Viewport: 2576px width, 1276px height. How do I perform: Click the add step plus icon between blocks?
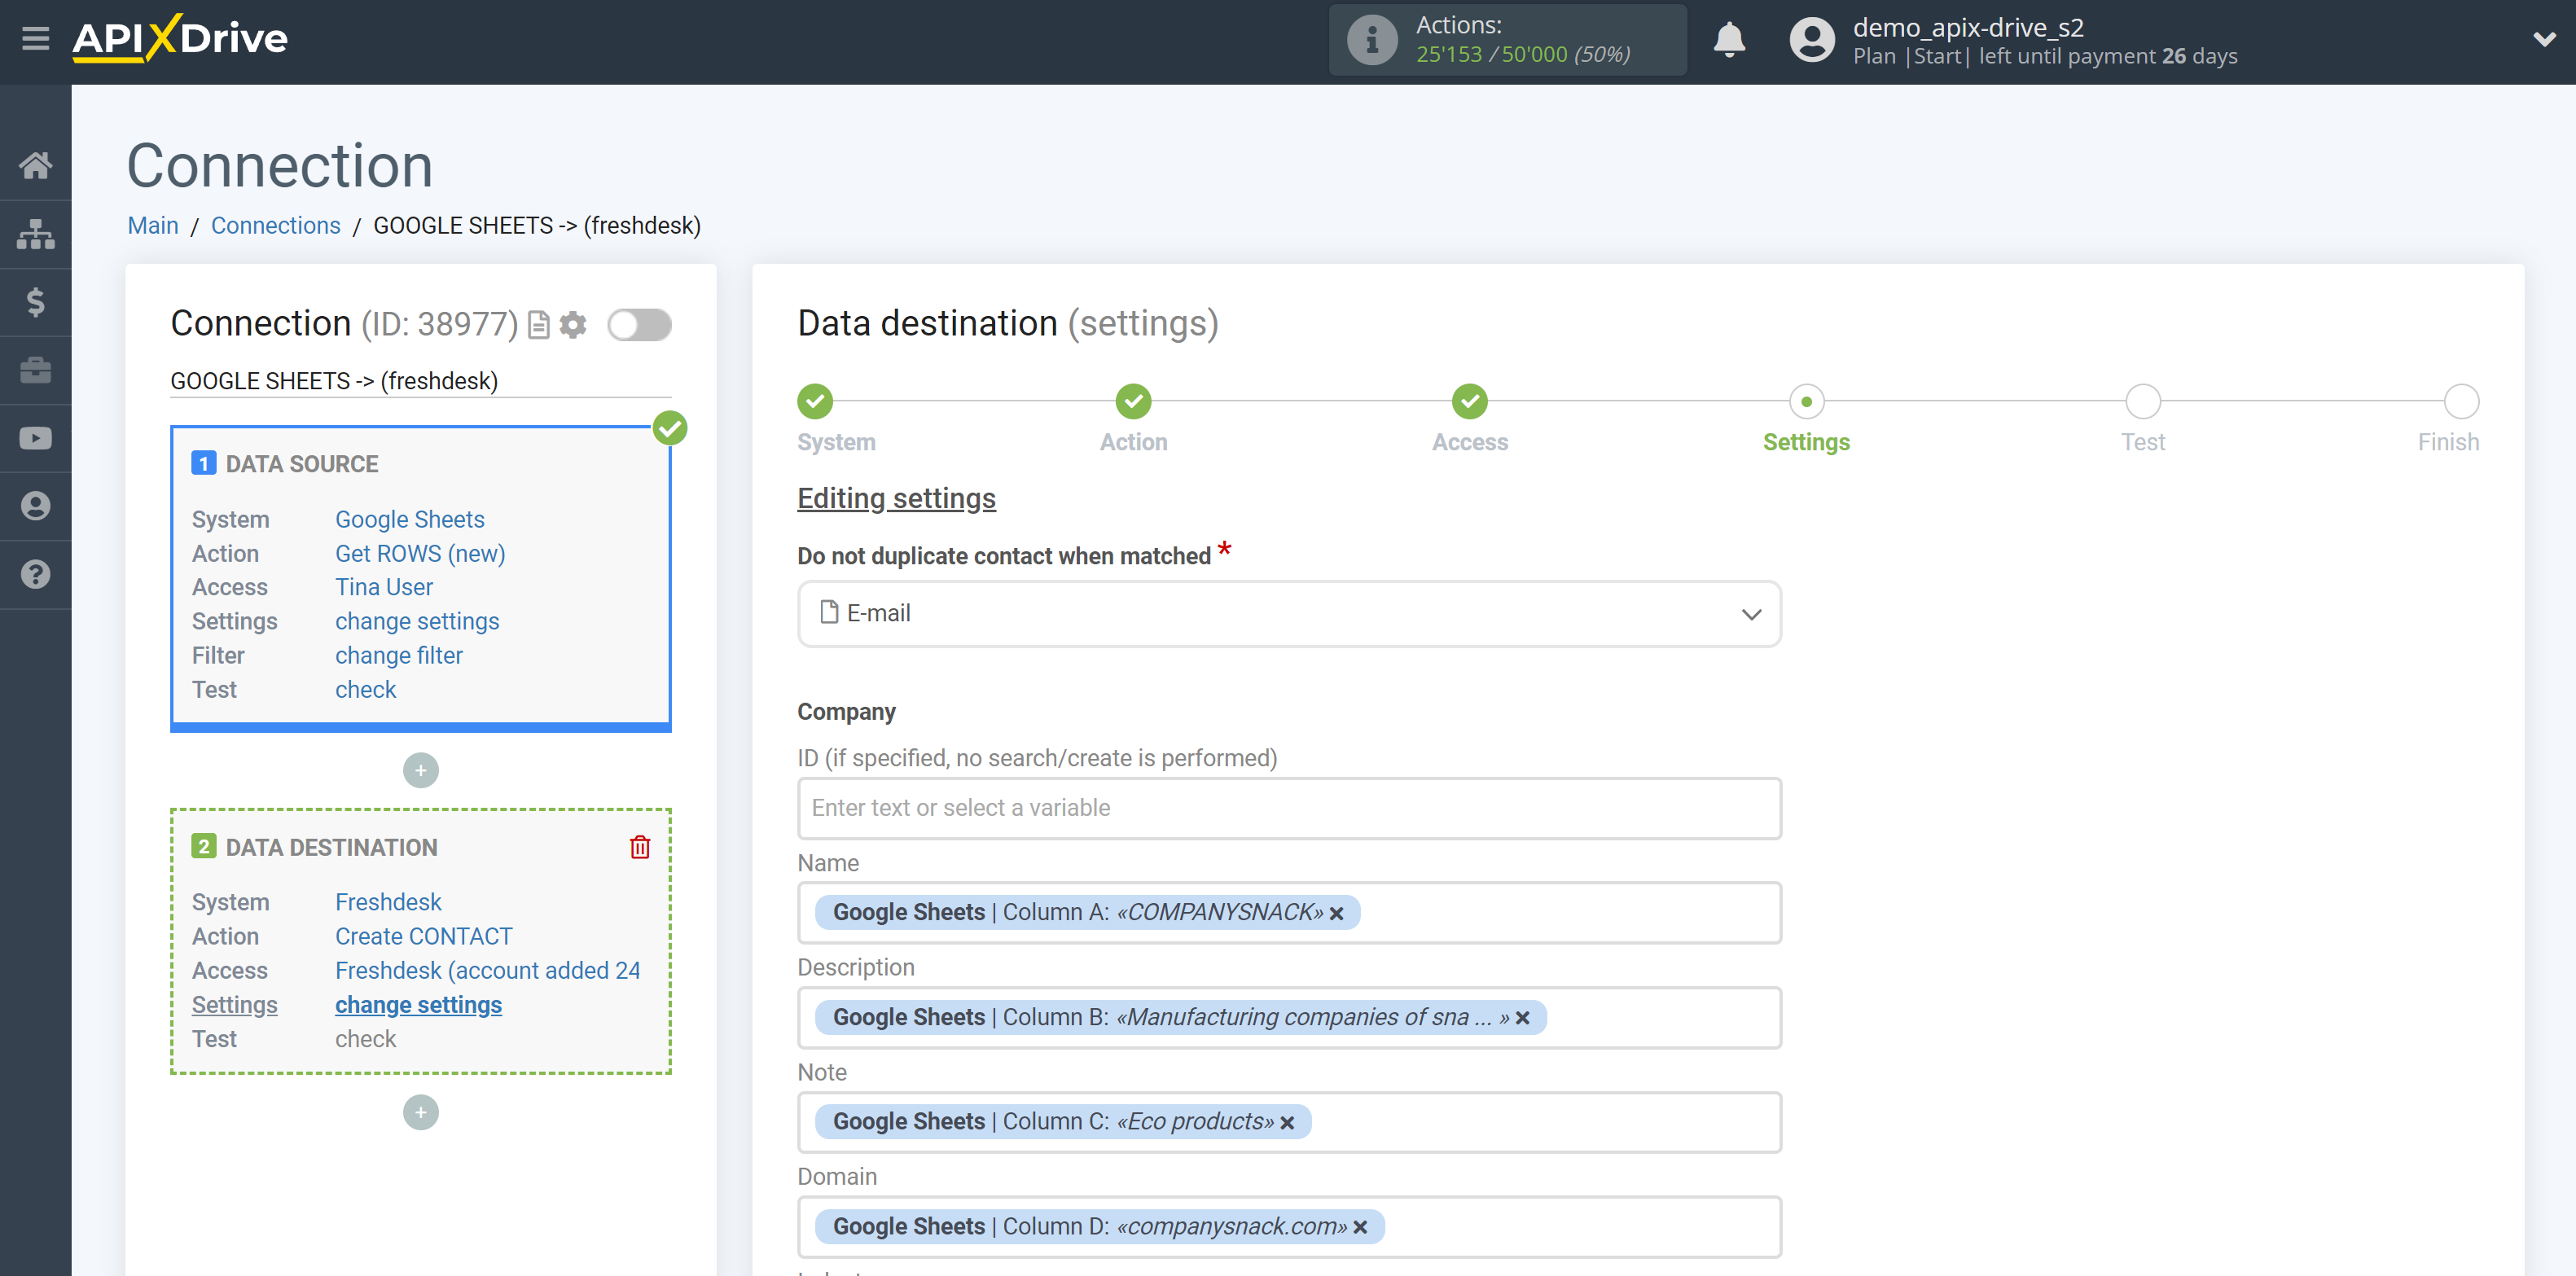point(419,769)
